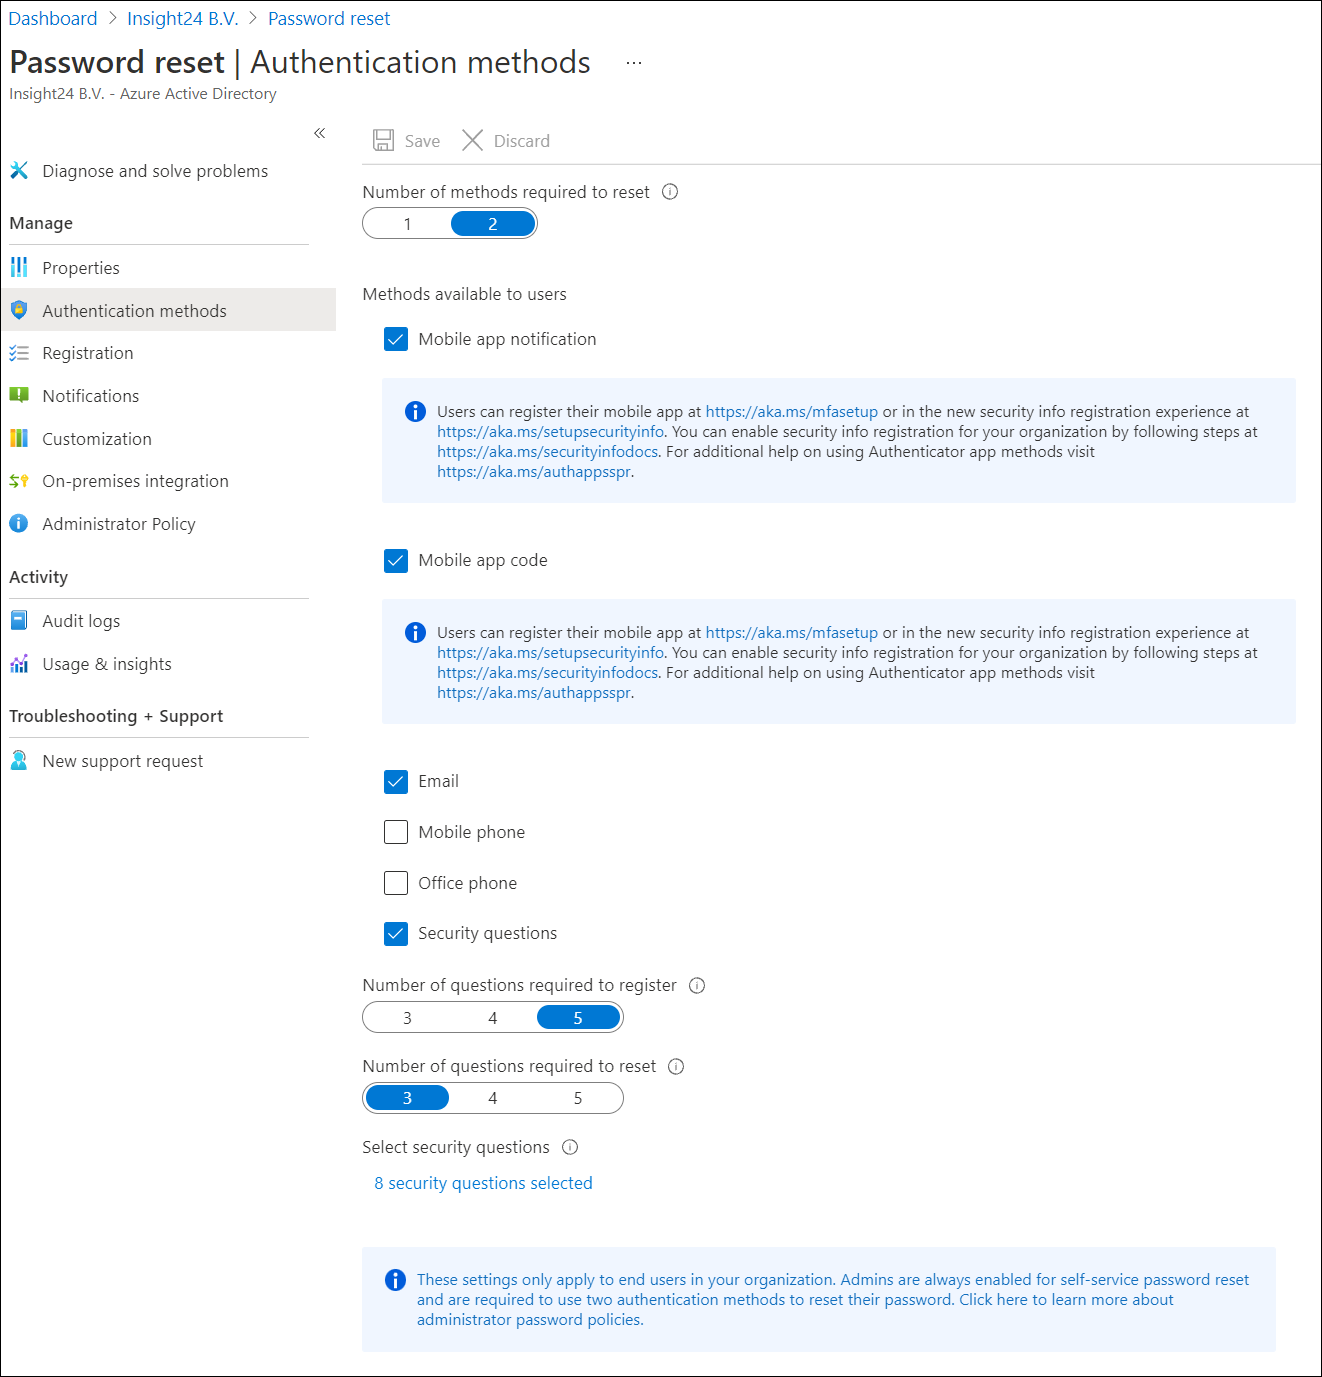This screenshot has height=1377, width=1322.
Task: Click the Properties bars icon in sidebar
Action: [19, 267]
